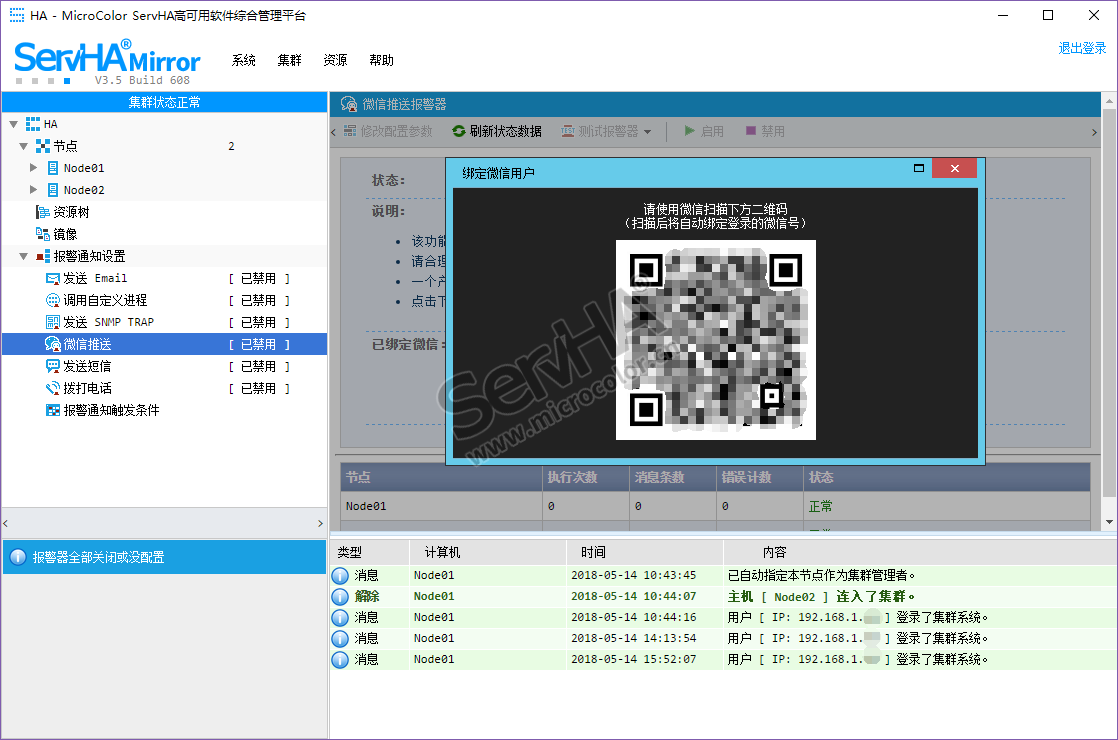The height and width of the screenshot is (740, 1118).
Task: Click the SNMP TRAP icon
Action: click(53, 322)
